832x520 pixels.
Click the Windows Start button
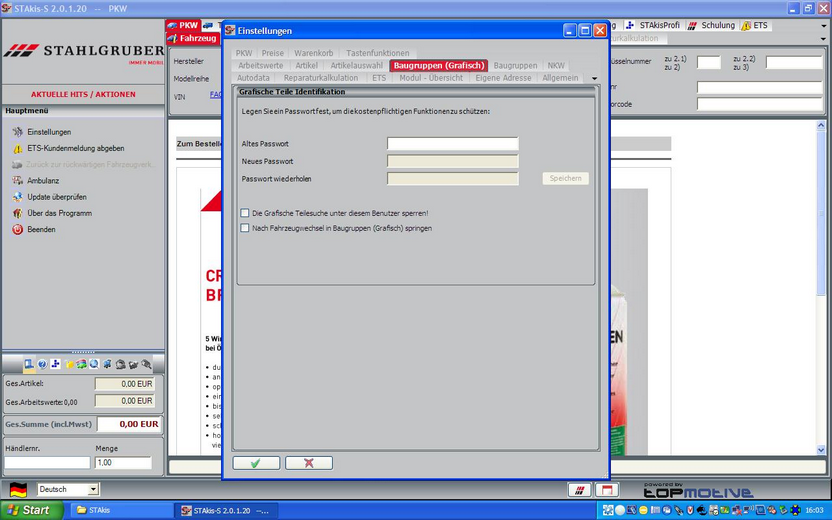(x=30, y=510)
